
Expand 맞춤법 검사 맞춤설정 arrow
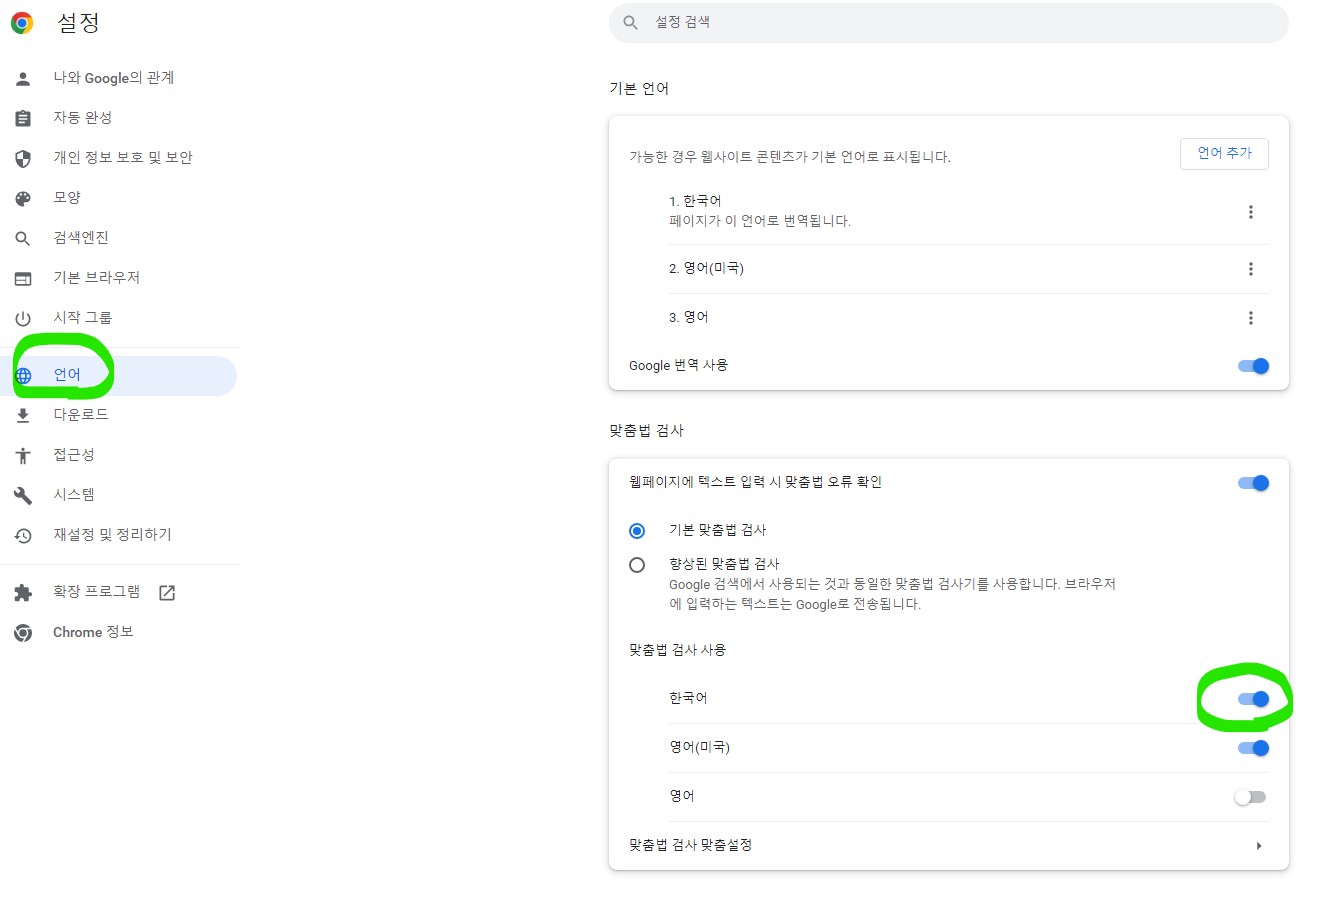[1258, 845]
